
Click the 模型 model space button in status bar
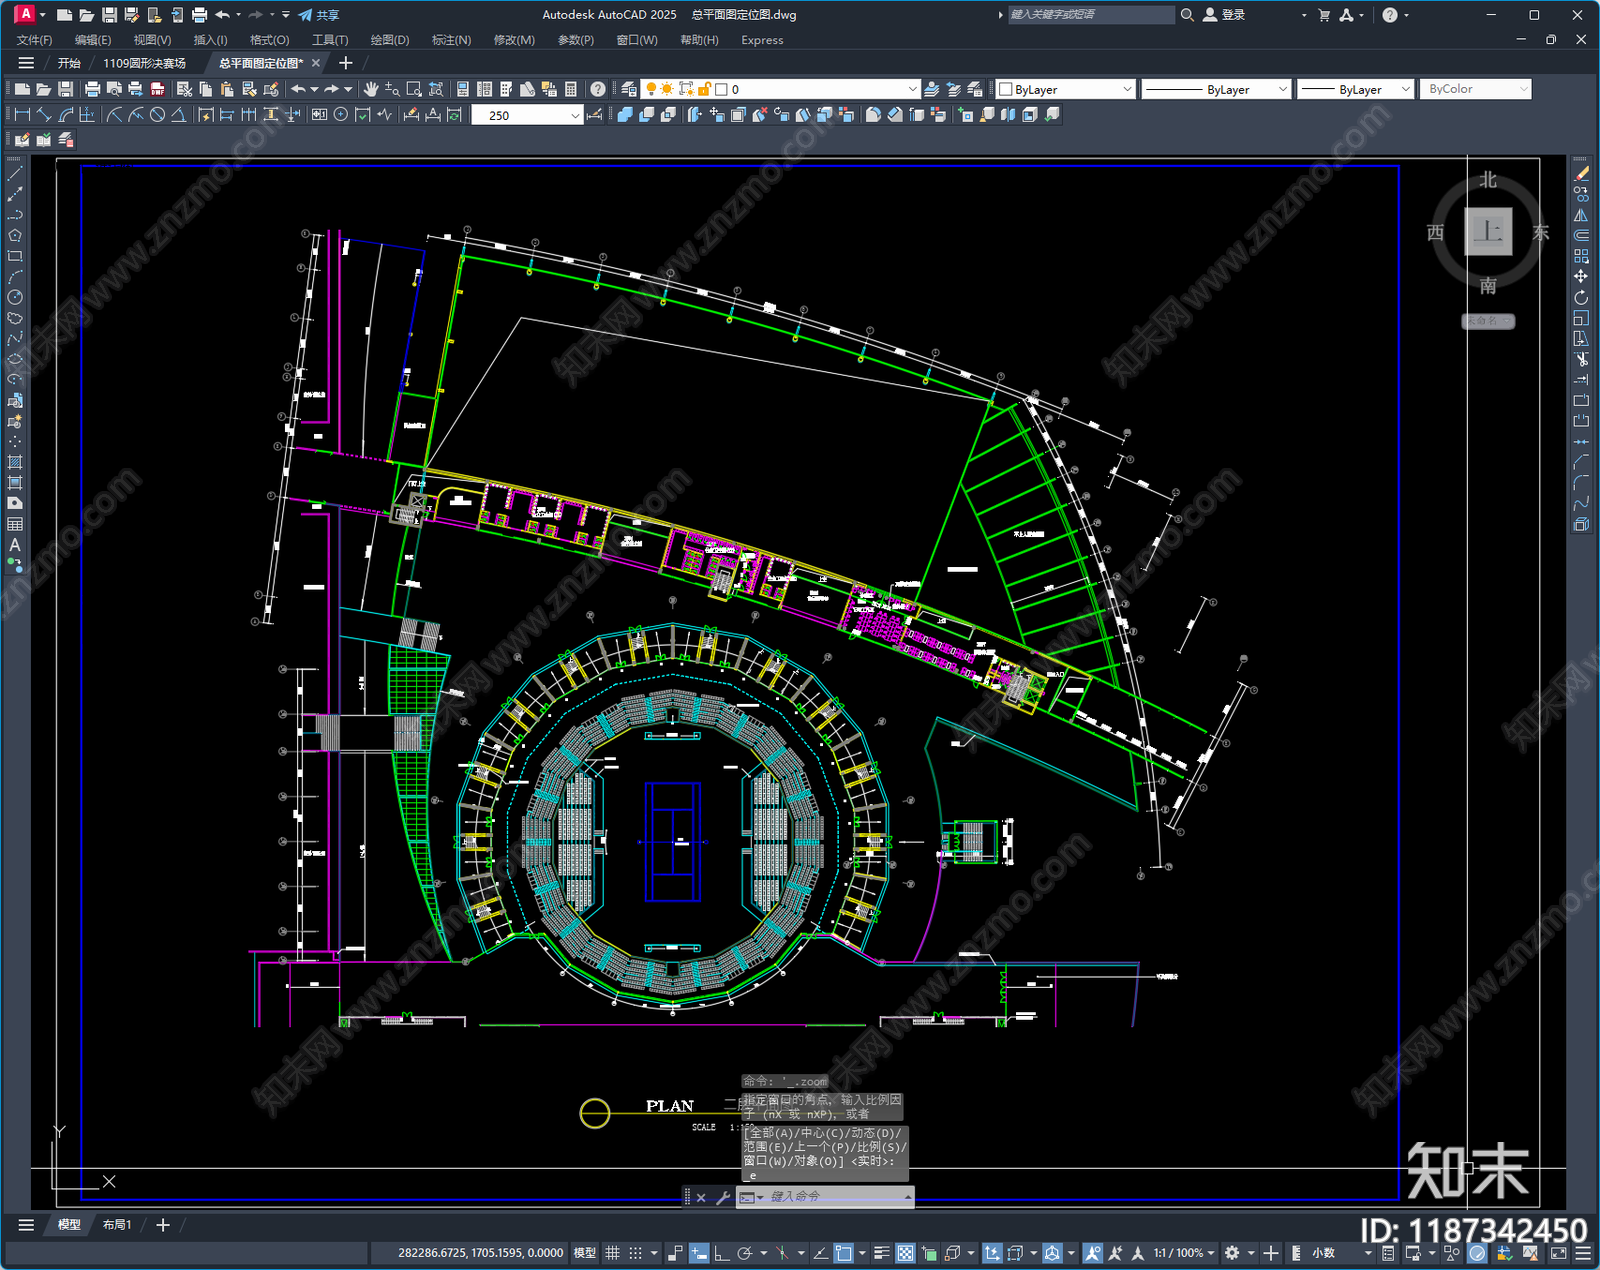[584, 1253]
